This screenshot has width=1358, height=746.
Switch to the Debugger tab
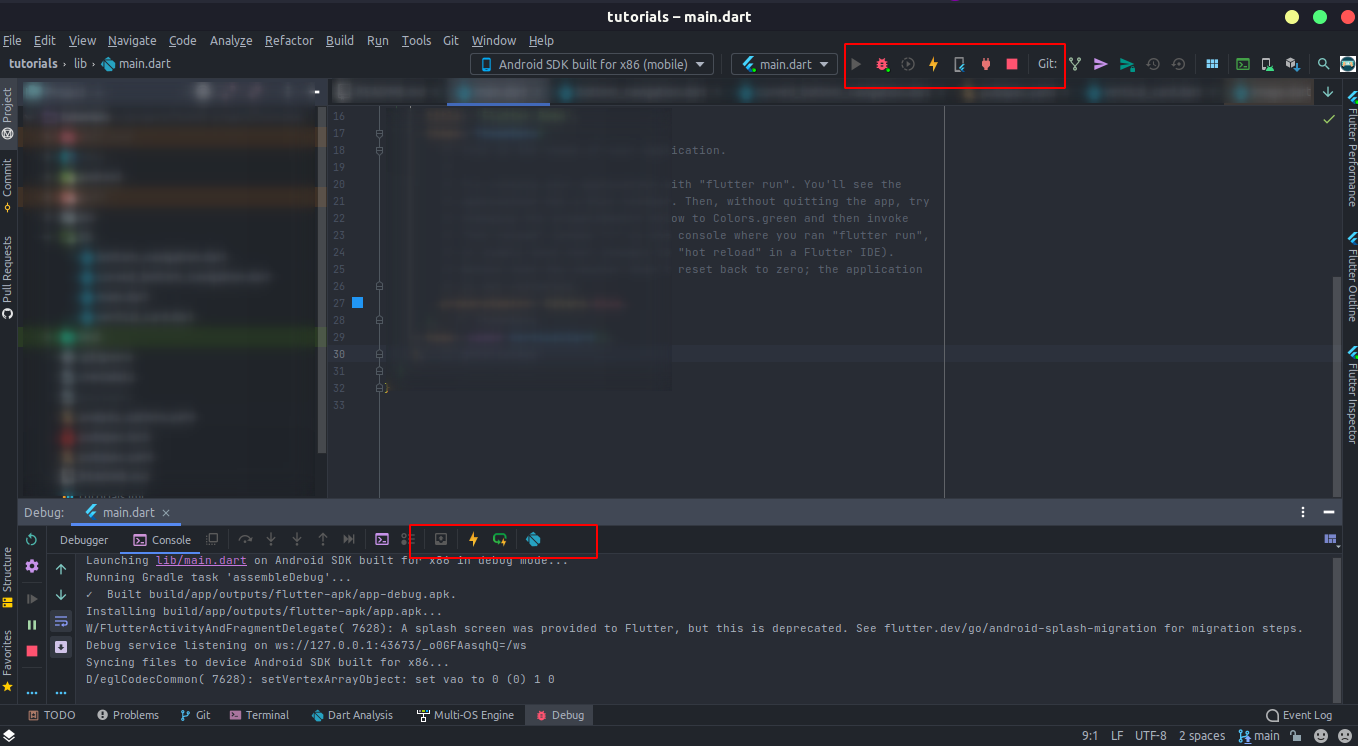[84, 540]
